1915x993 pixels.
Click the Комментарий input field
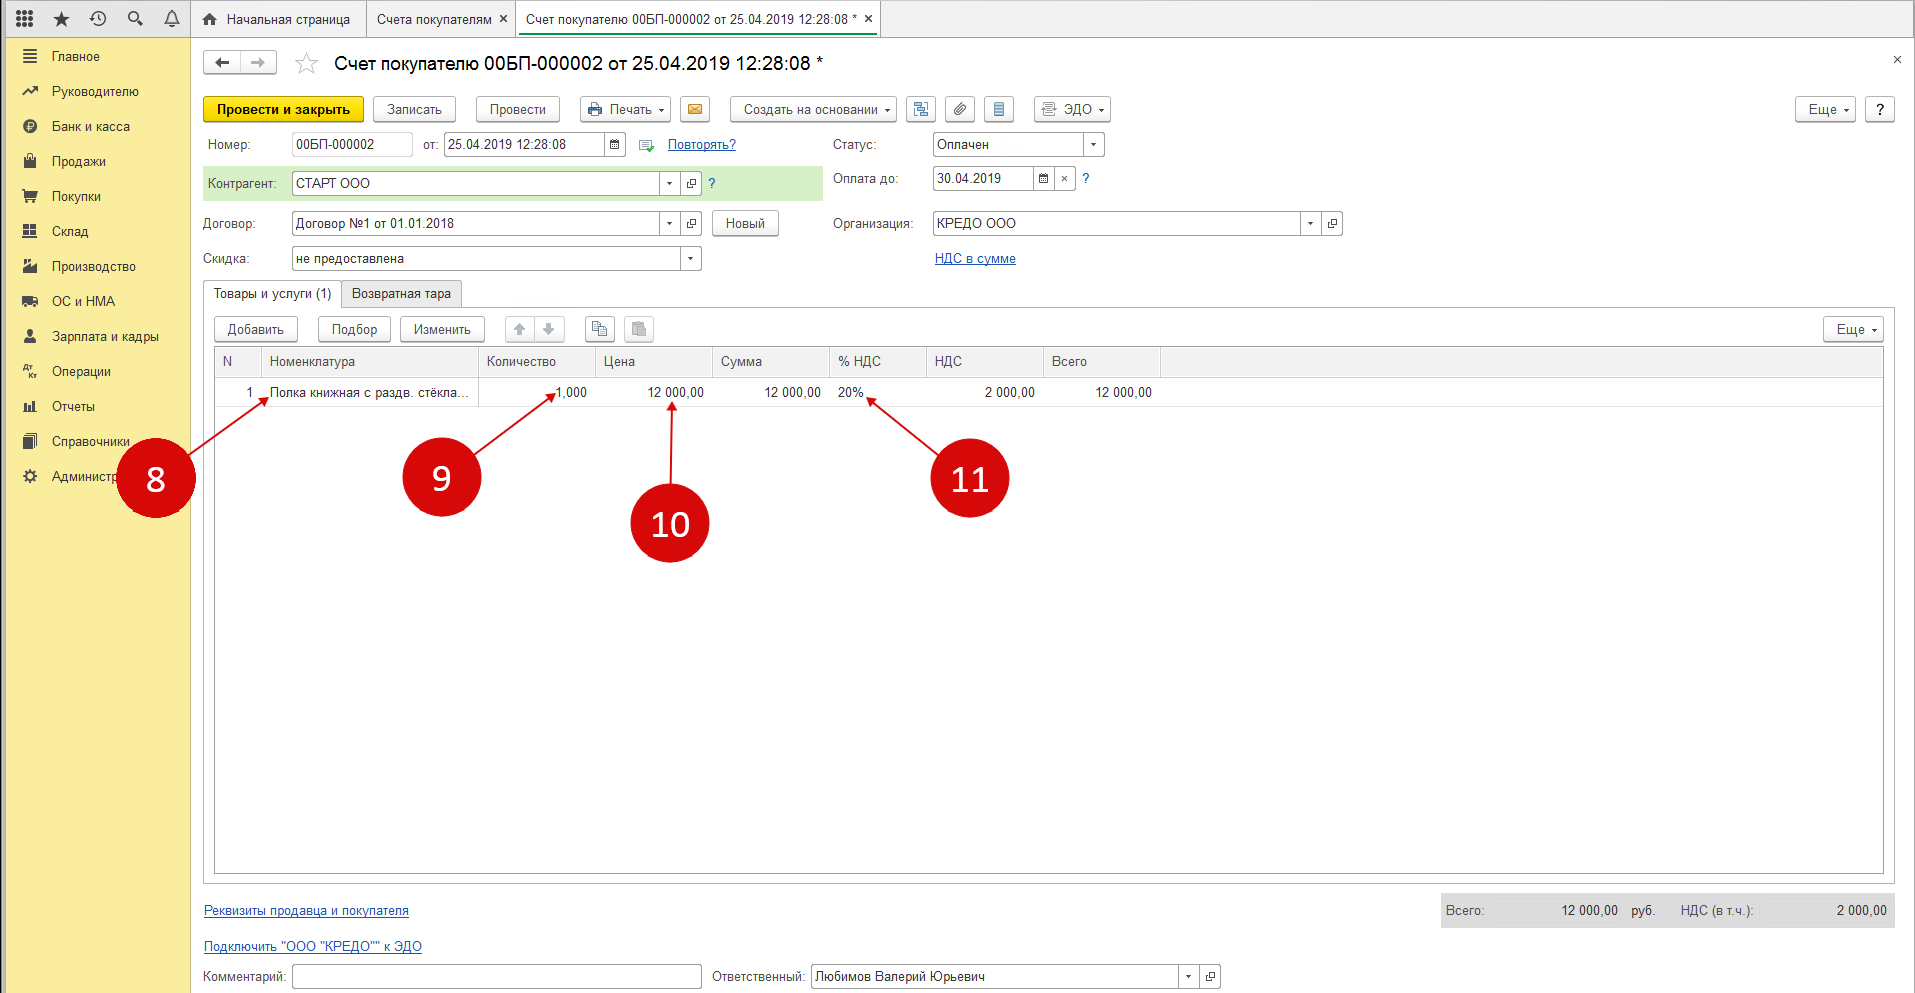497,977
